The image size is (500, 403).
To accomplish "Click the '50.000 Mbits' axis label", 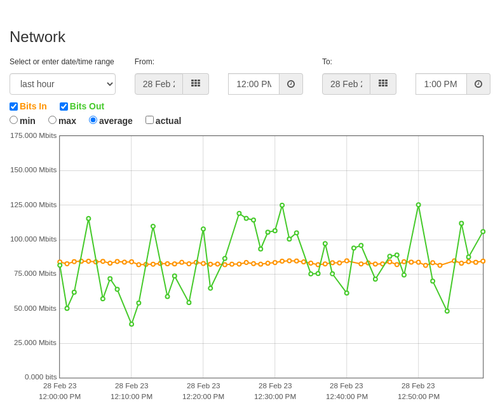I will 35,308.
